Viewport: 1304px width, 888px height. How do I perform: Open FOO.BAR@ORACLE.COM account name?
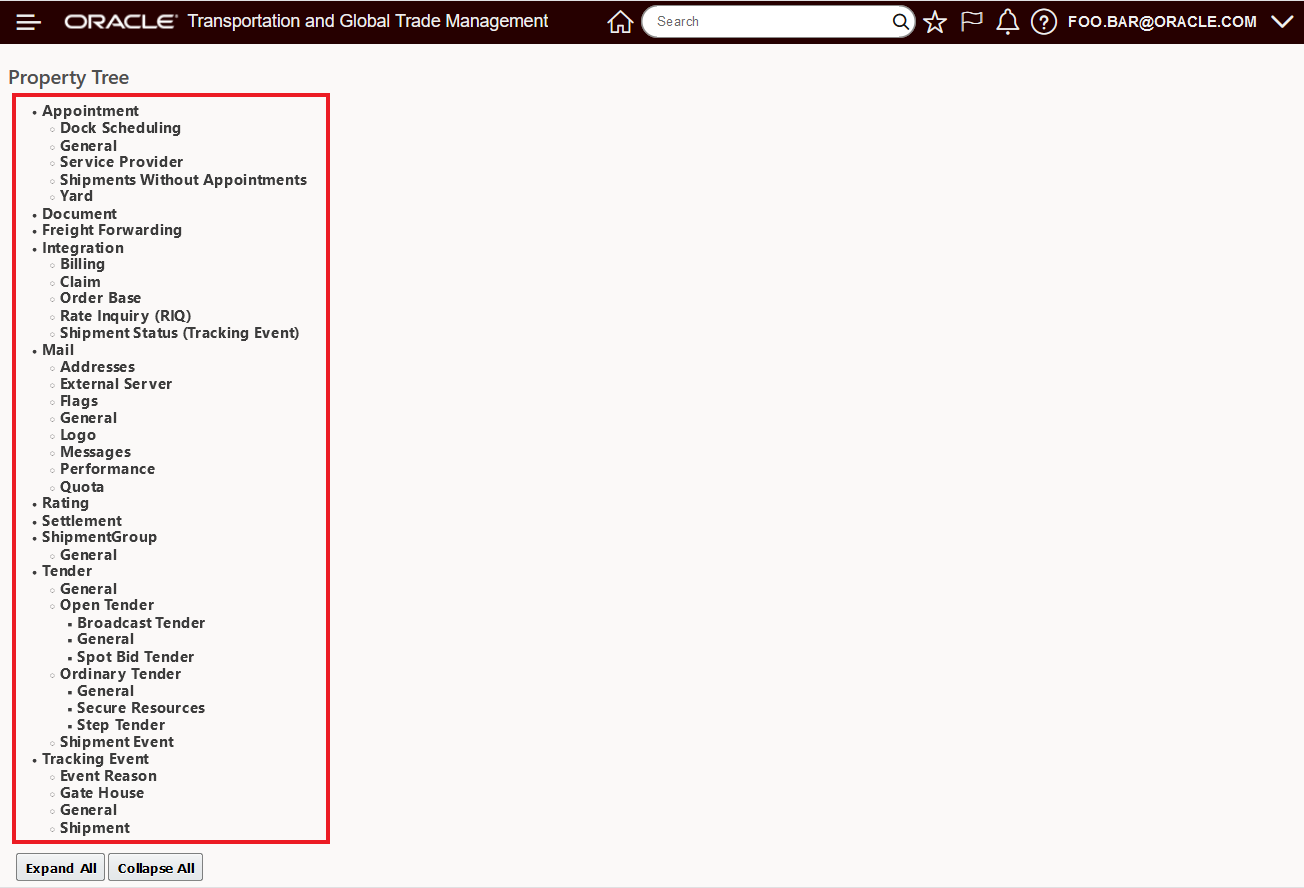[x=1162, y=21]
